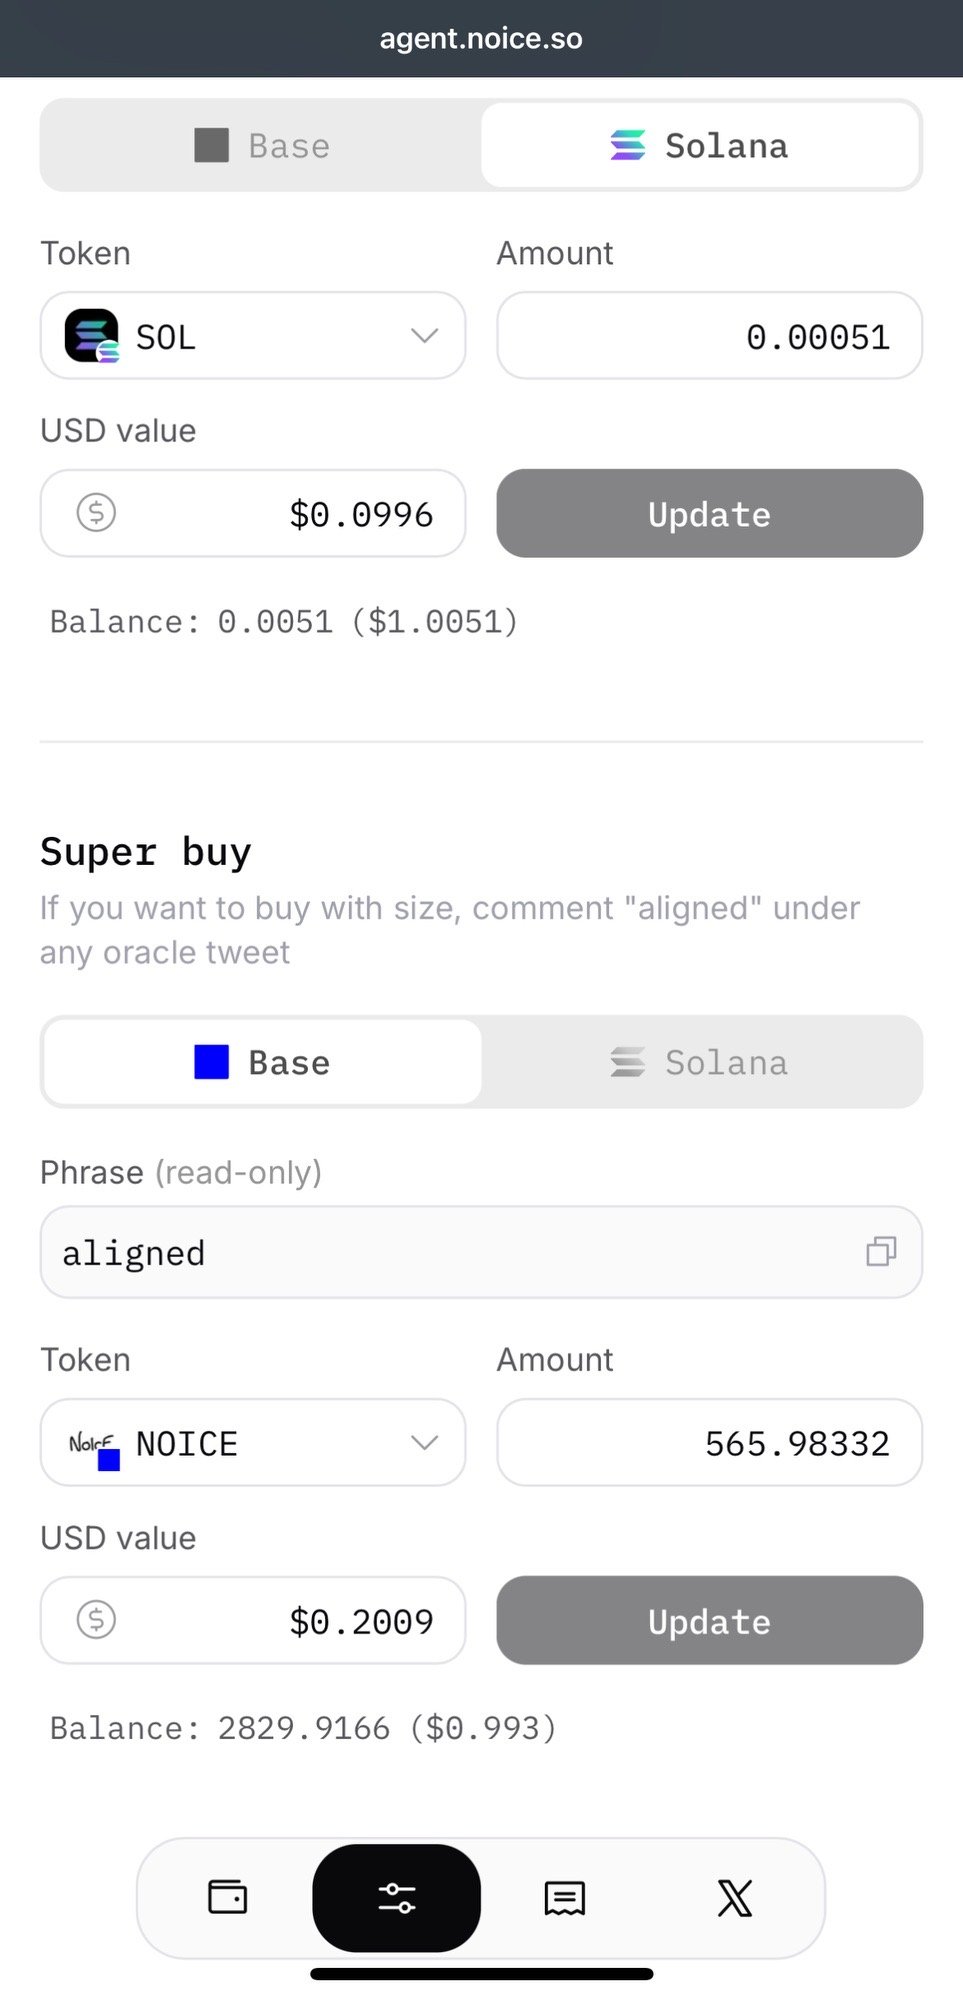
Task: Tap the X (Twitter) icon in bottom bar
Action: coord(735,1897)
